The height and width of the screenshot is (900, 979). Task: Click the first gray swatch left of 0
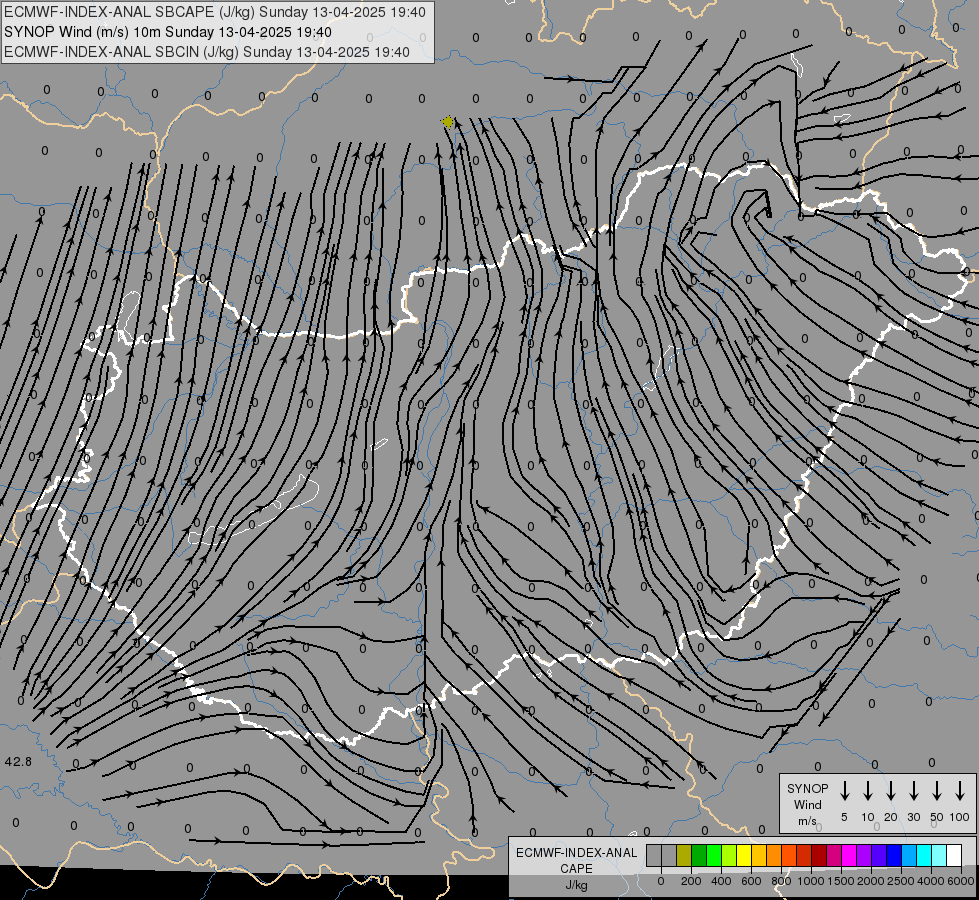click(x=654, y=855)
